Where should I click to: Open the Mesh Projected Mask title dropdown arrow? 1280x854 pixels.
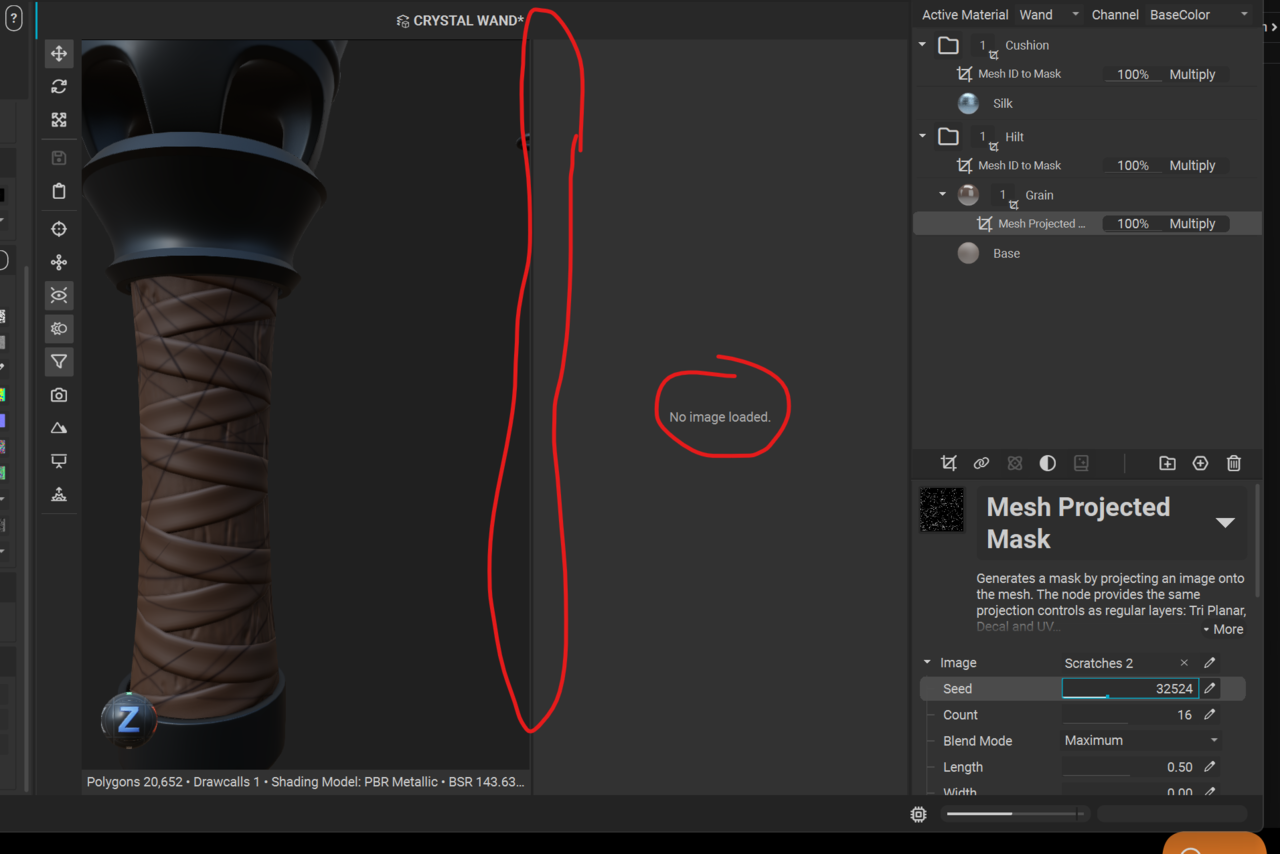coord(1225,523)
